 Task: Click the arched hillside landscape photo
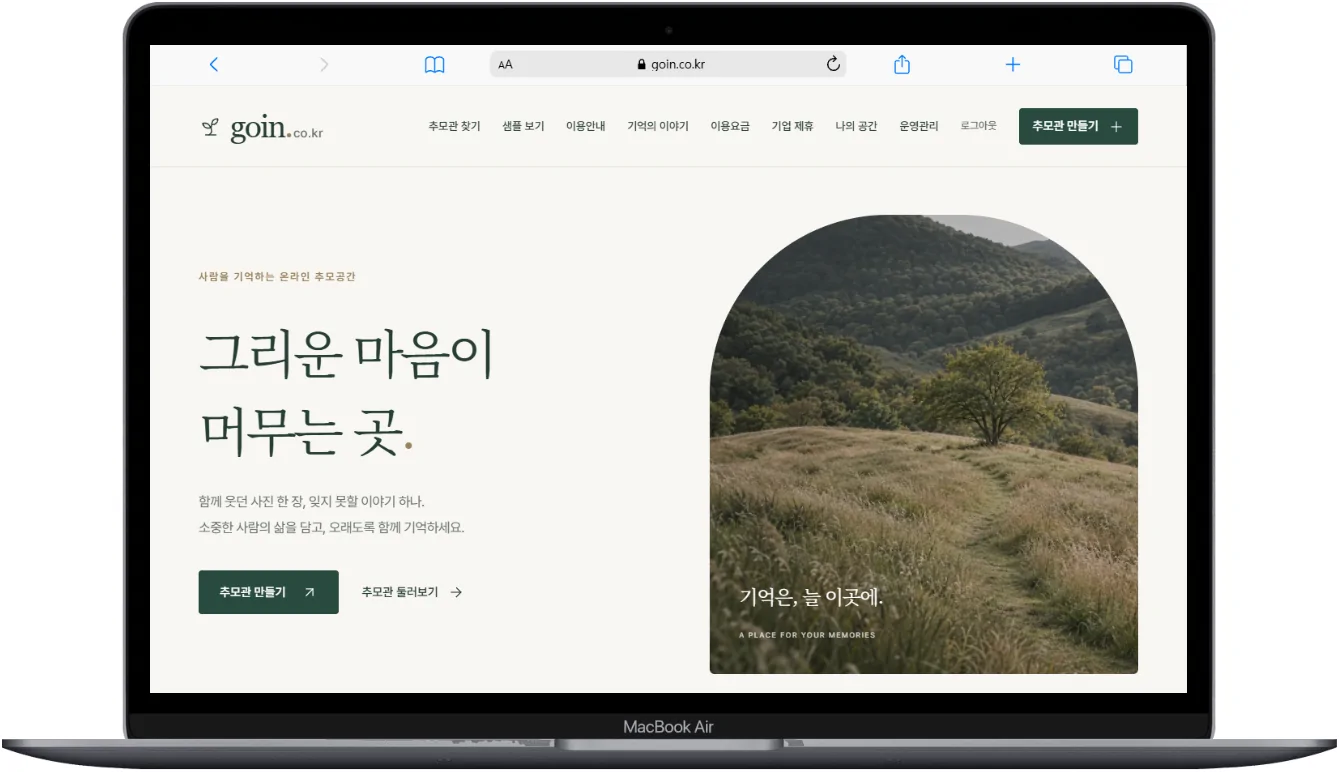pyautogui.click(x=924, y=444)
